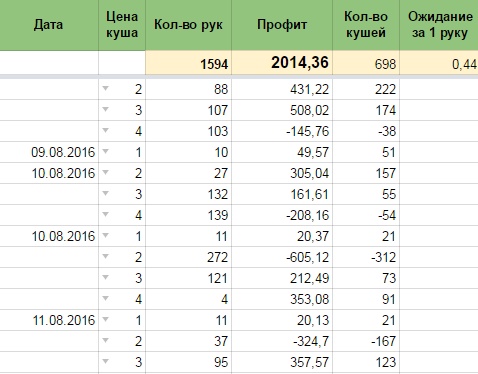Image resolution: width=478 pixels, height=374 pixels.
Task: Select profit cell 212,49
Action: [282, 278]
